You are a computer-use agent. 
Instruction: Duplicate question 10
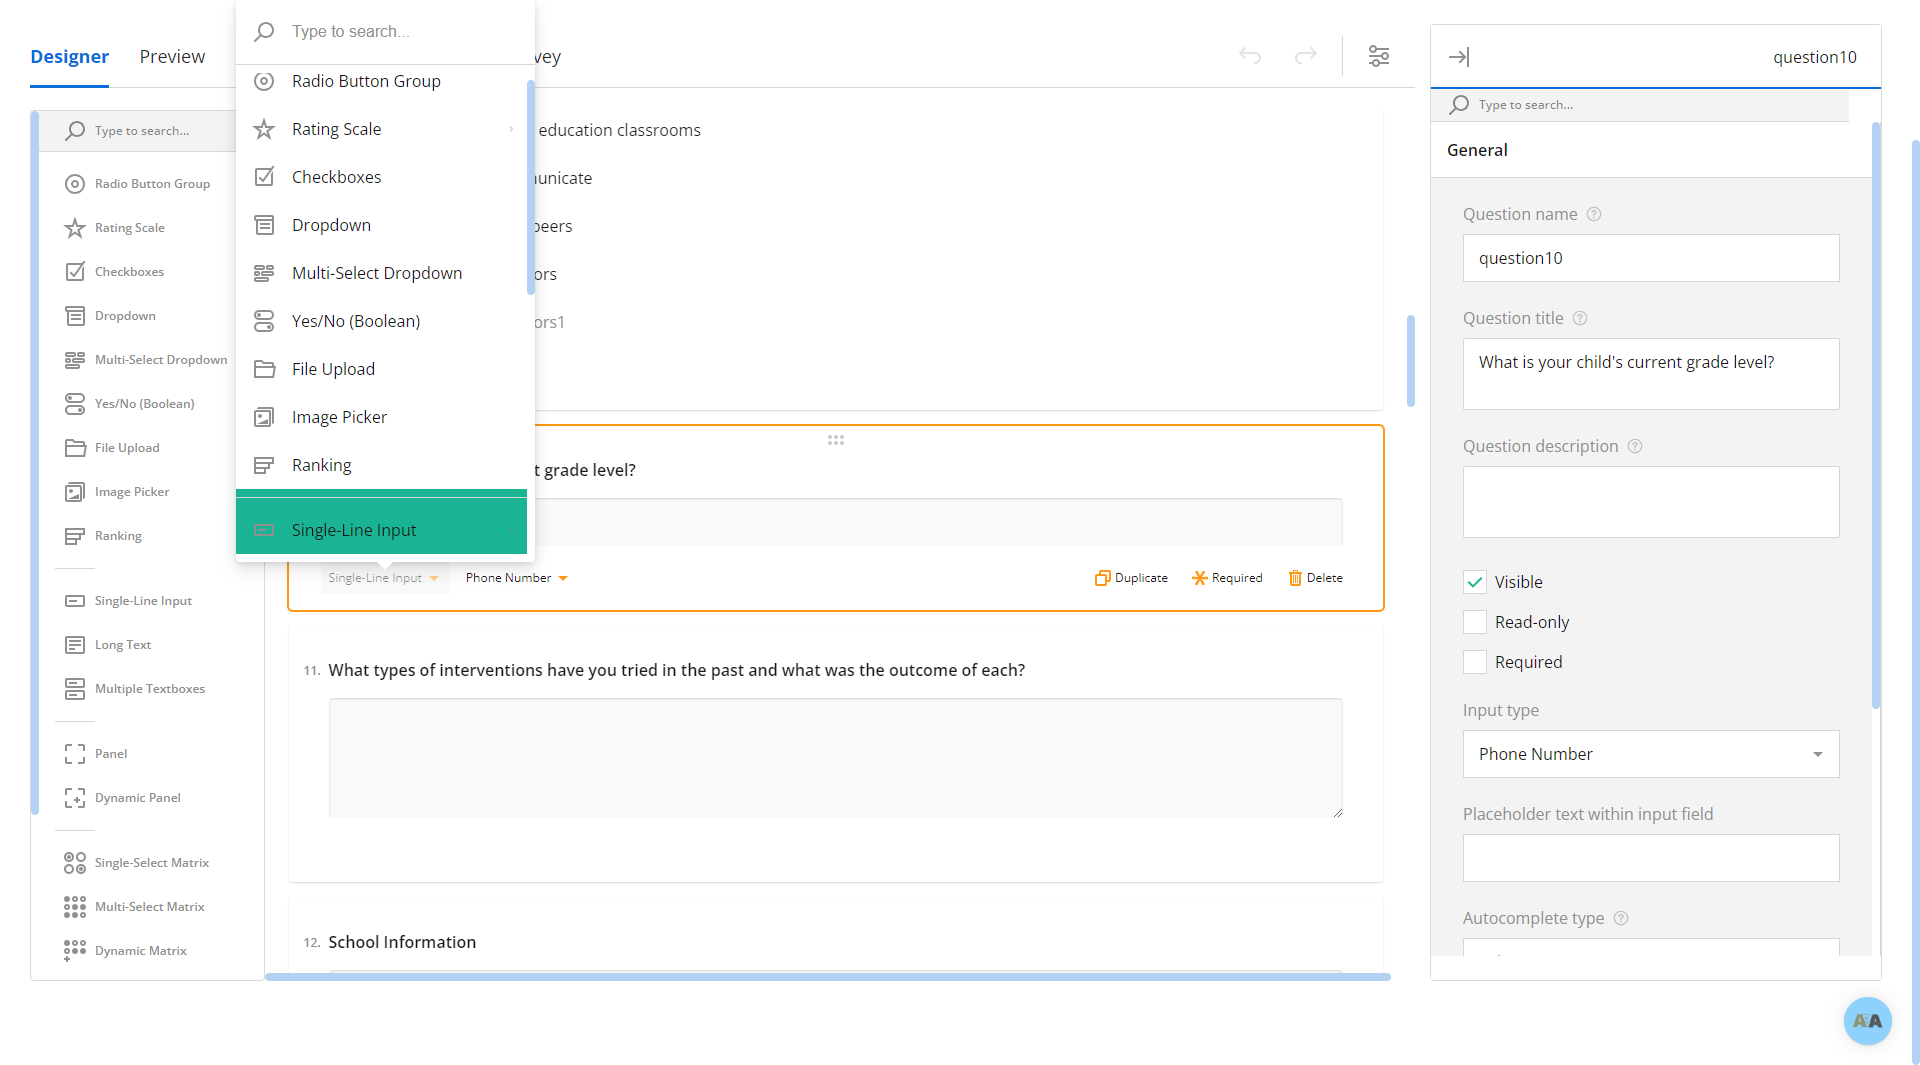(1131, 578)
